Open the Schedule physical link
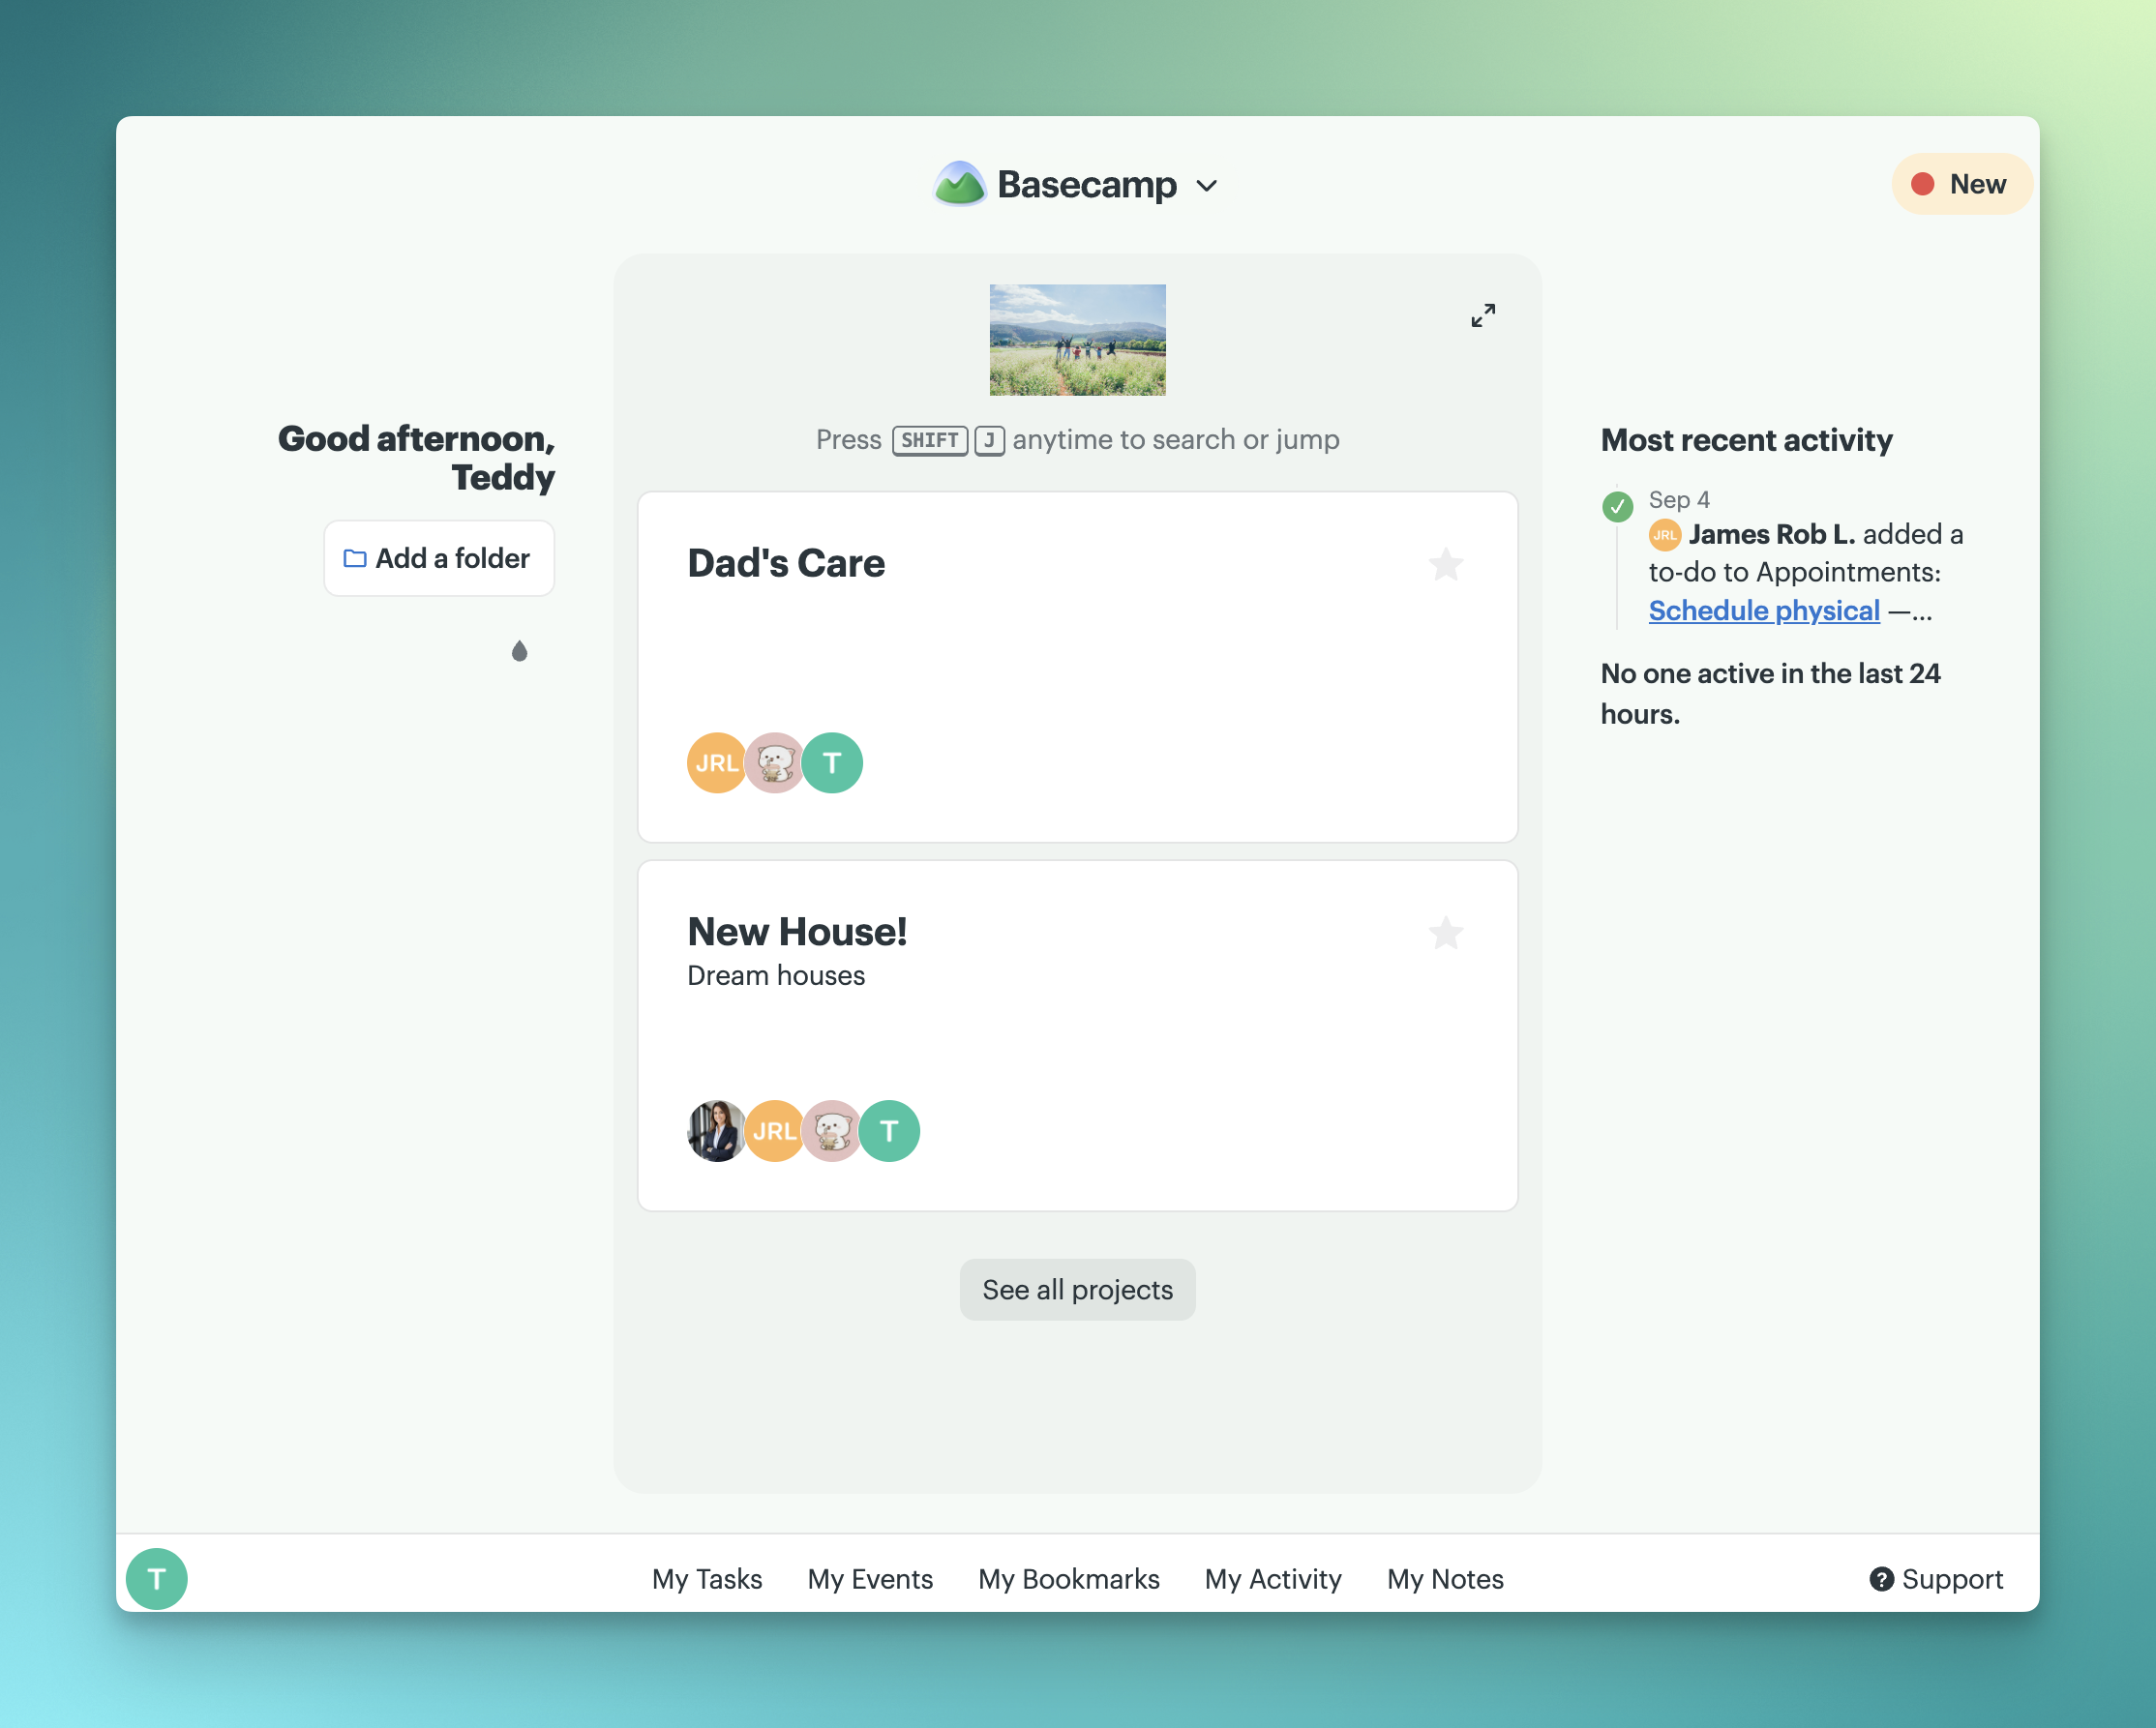 pyautogui.click(x=1764, y=611)
